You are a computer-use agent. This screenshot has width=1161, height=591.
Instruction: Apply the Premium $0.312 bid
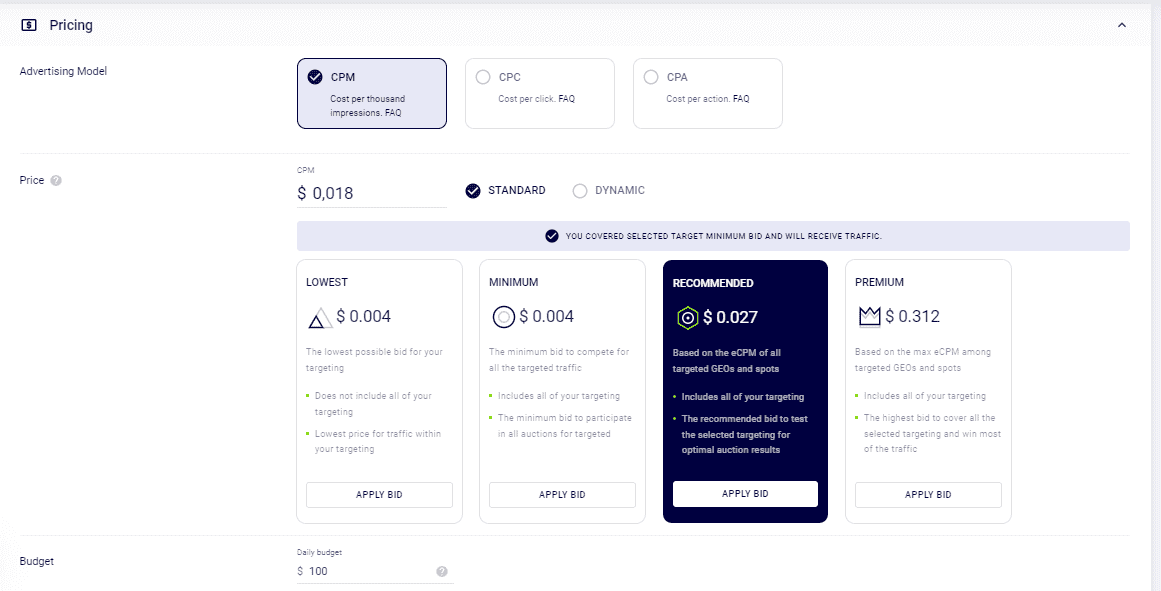(x=928, y=495)
